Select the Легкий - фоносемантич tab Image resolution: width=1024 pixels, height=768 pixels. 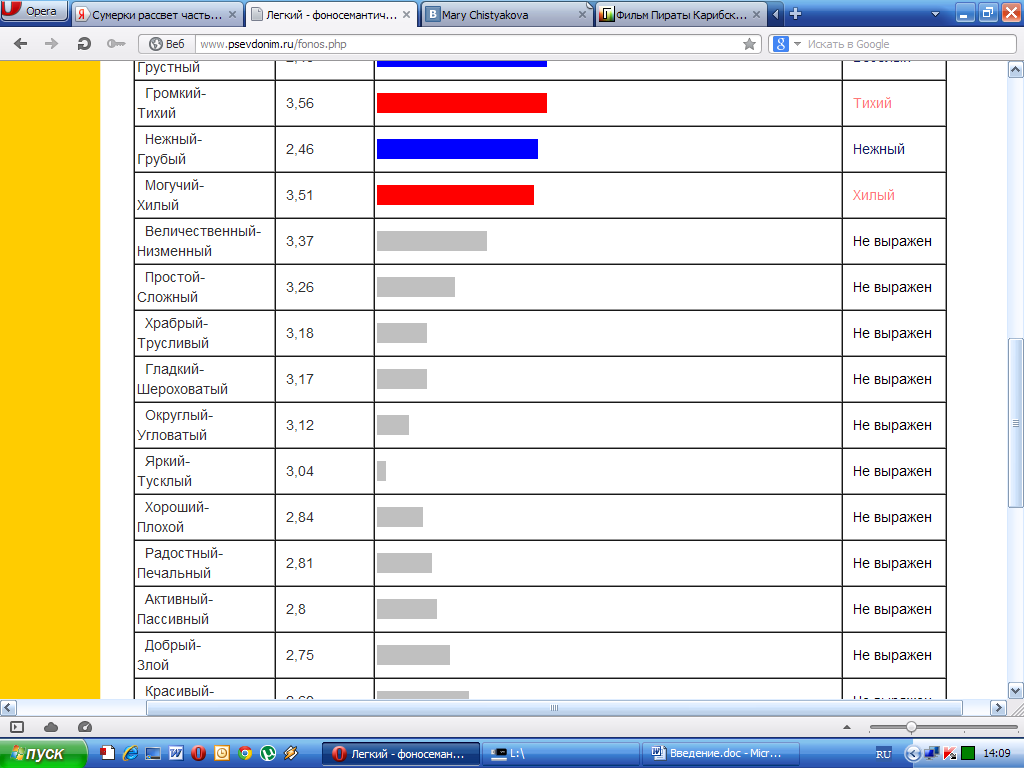[x=332, y=14]
